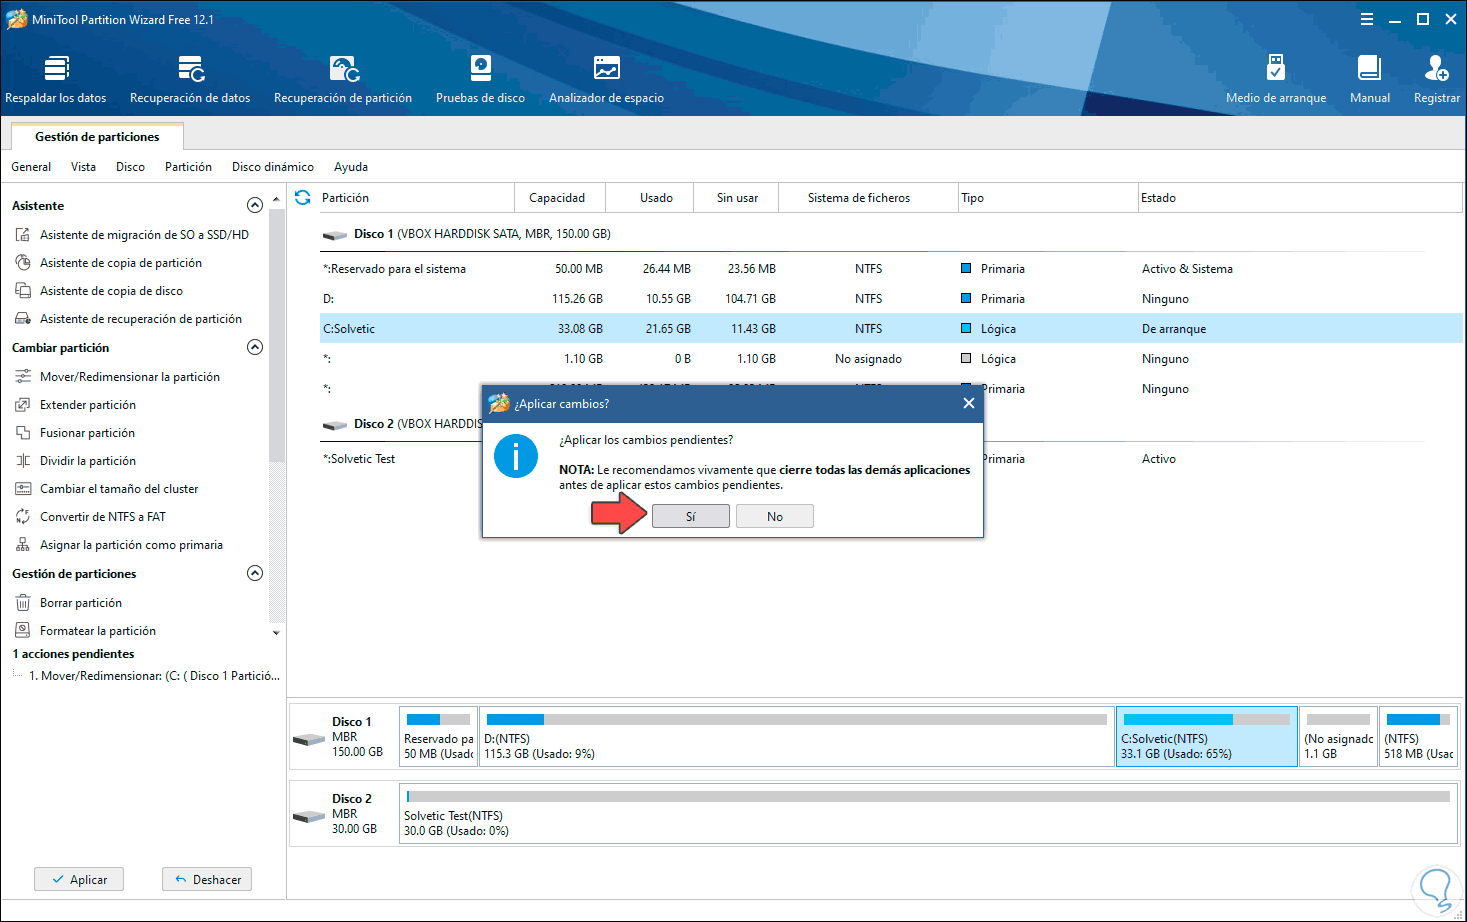The image size is (1467, 922).
Task: Select D:(NTFS) block in disk map
Action: [x=796, y=737]
